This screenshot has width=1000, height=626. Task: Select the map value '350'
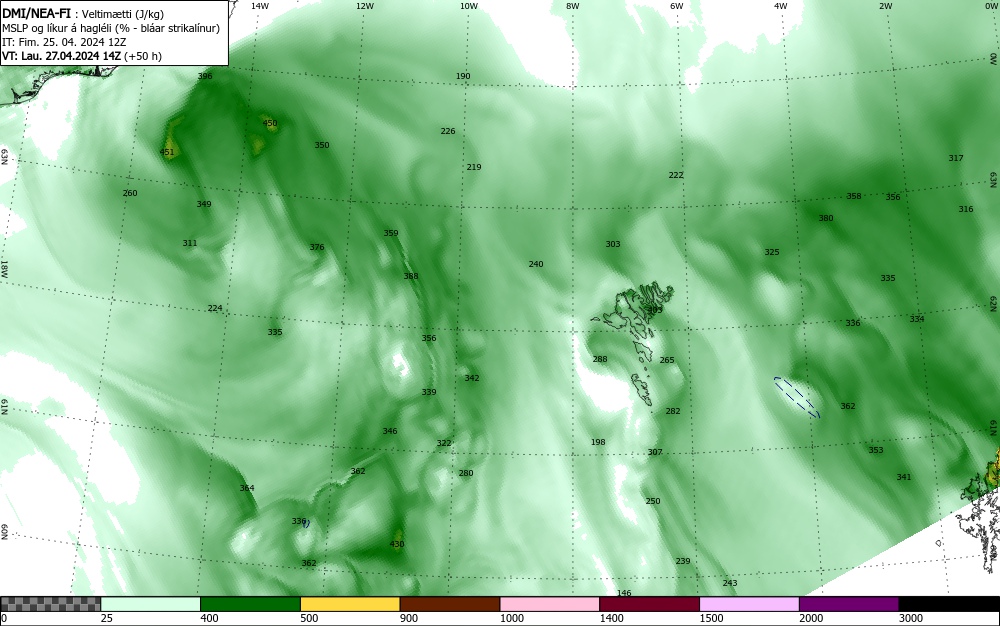pyautogui.click(x=322, y=145)
